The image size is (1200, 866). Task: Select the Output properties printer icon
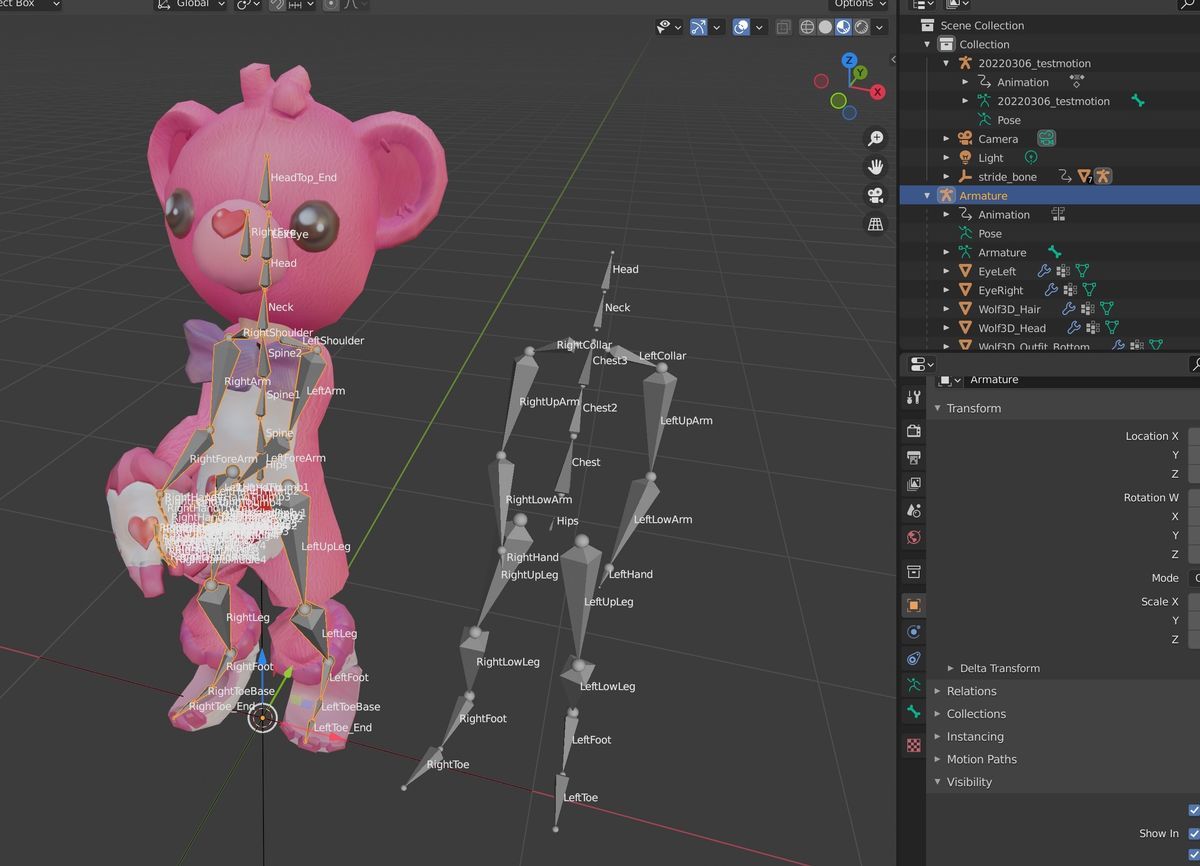pos(913,457)
